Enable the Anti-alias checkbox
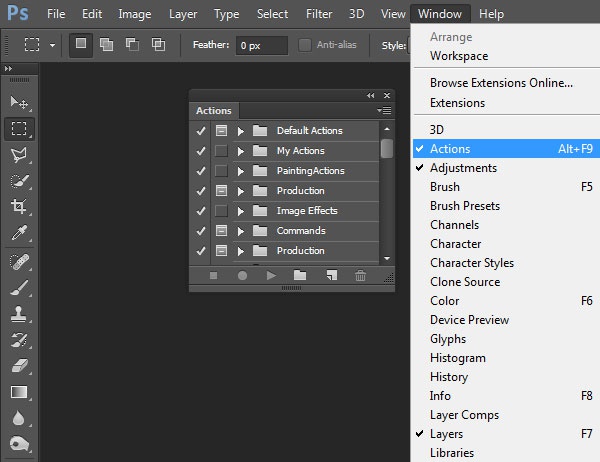Screen dimensions: 600x462 click(x=305, y=45)
